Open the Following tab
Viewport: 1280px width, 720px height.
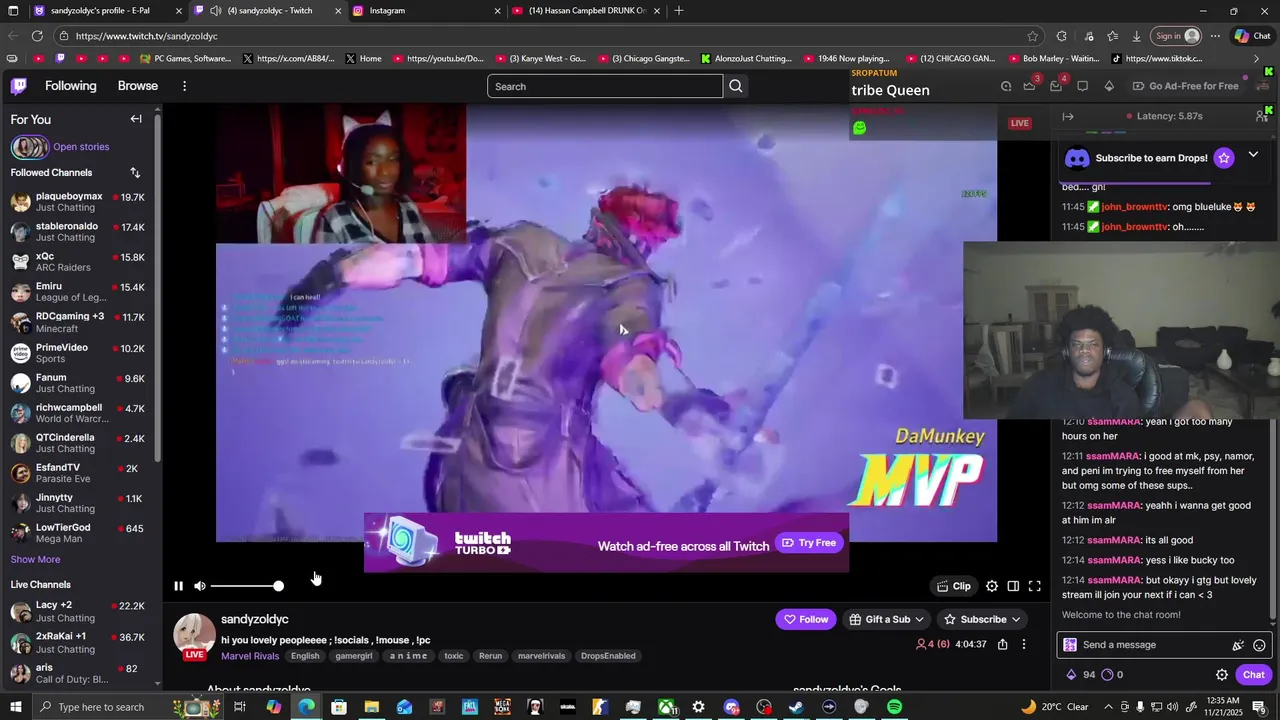(71, 86)
